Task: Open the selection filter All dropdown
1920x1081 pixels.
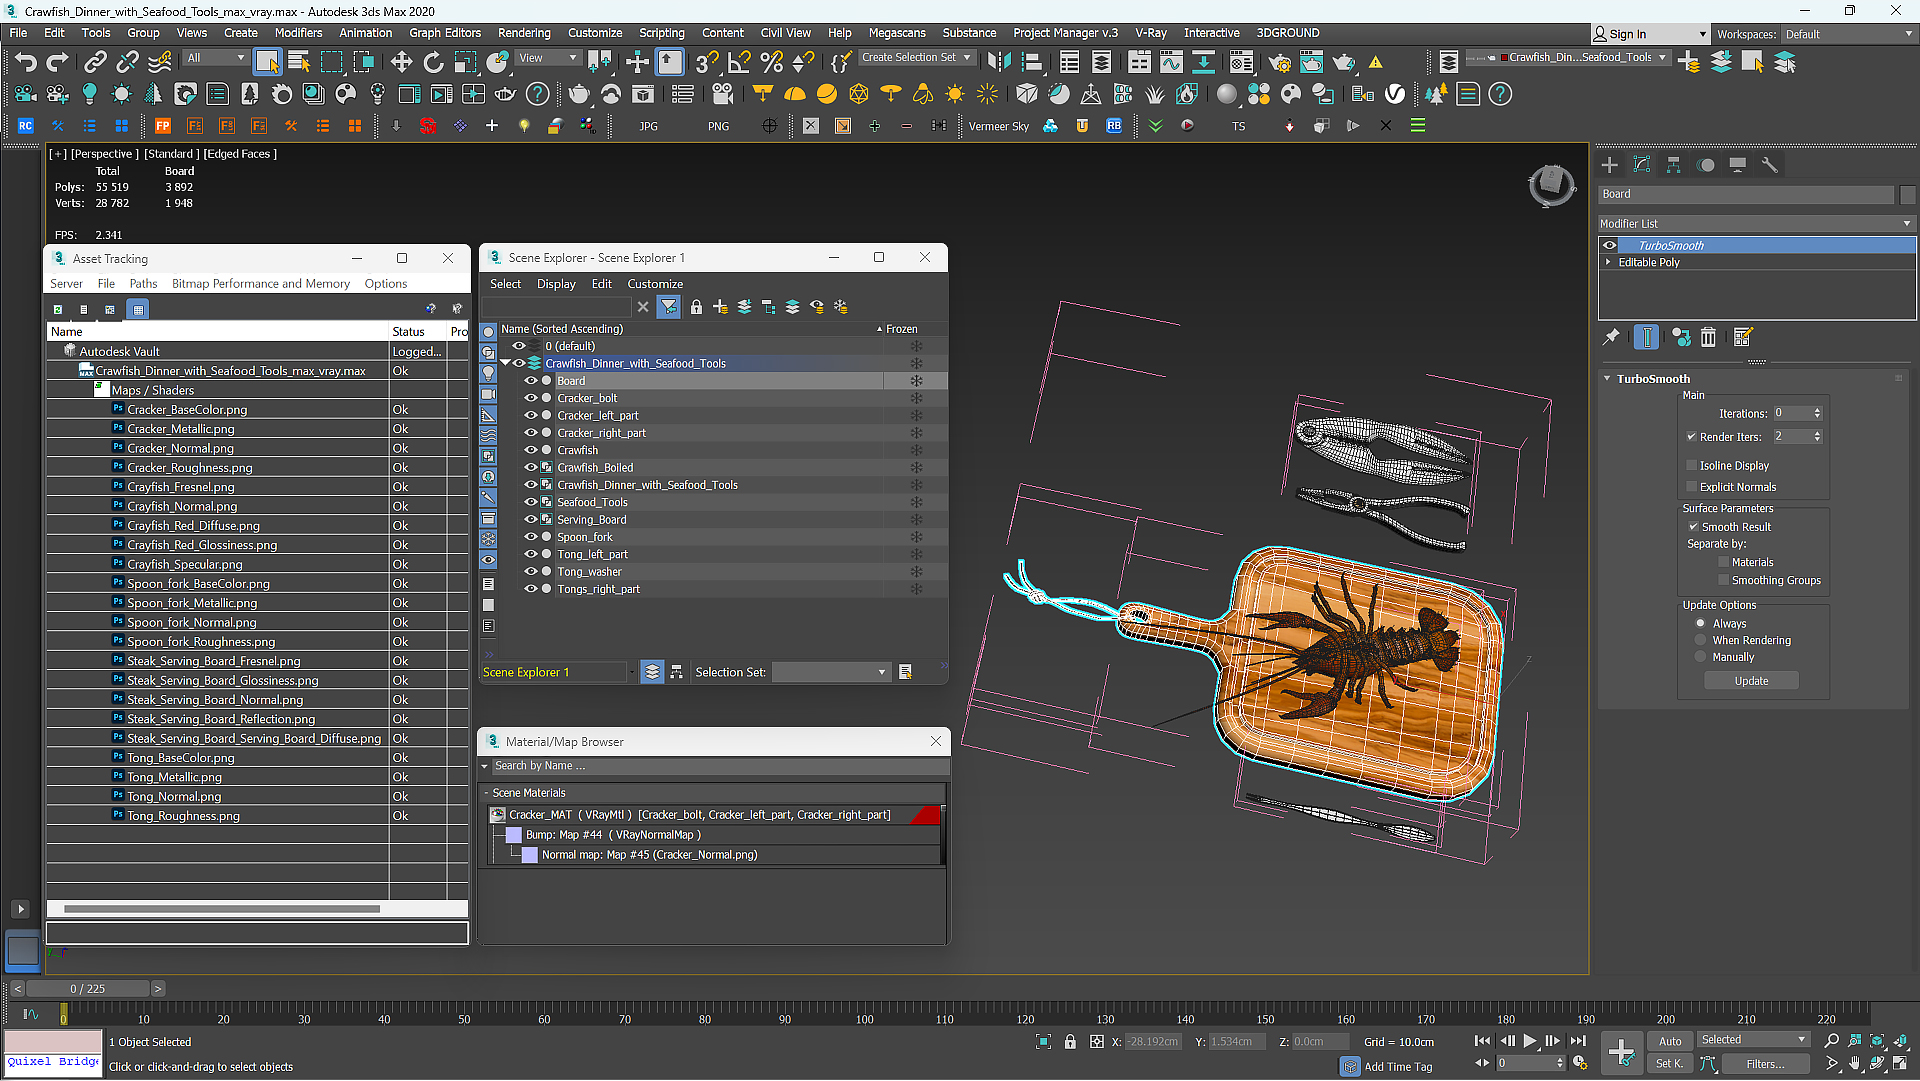Action: (215, 58)
